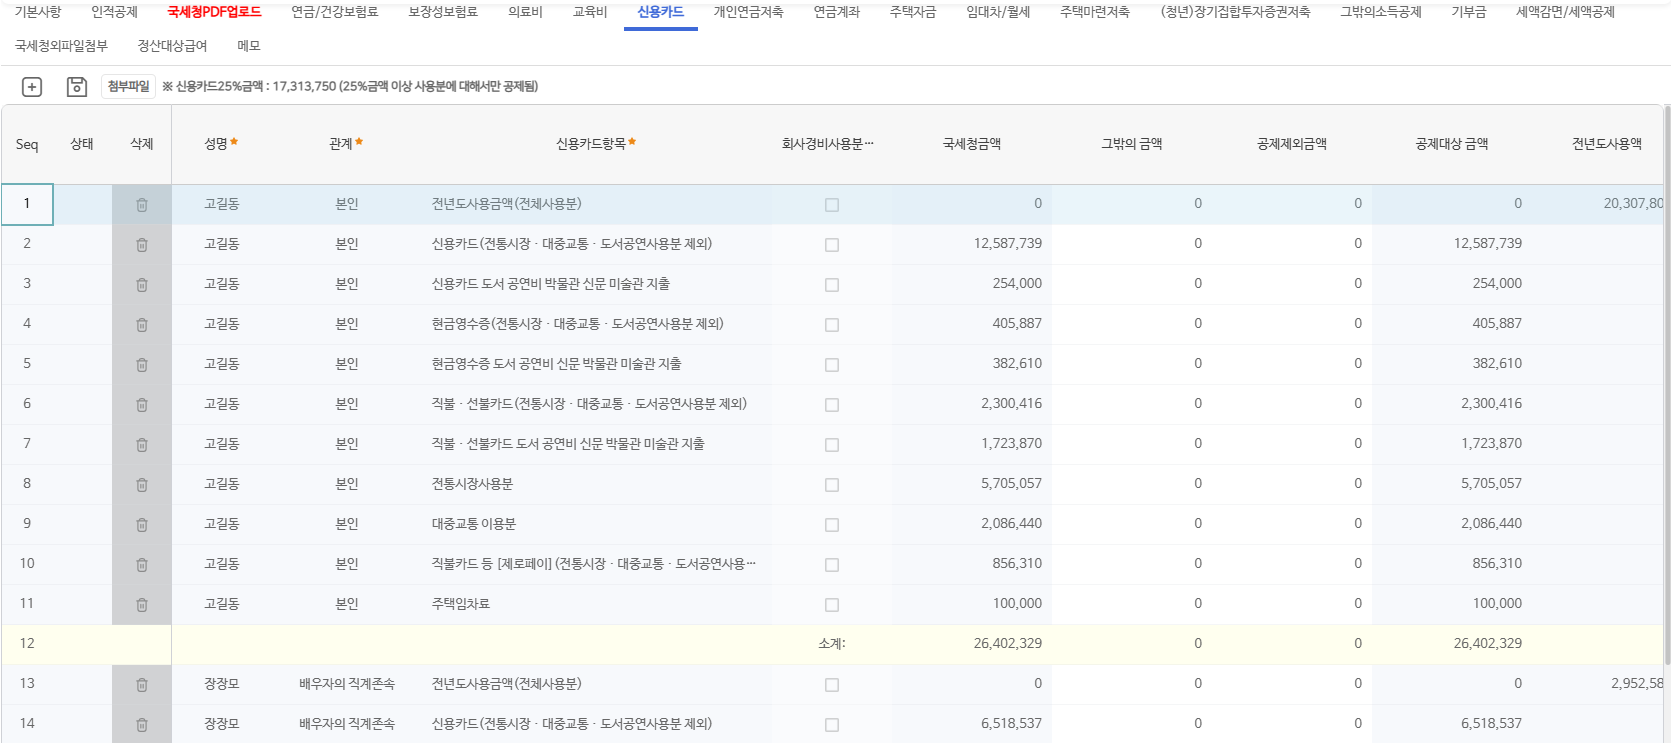The image size is (1671, 743).
Task: Click the trash icon in row 5
Action: pyautogui.click(x=142, y=365)
